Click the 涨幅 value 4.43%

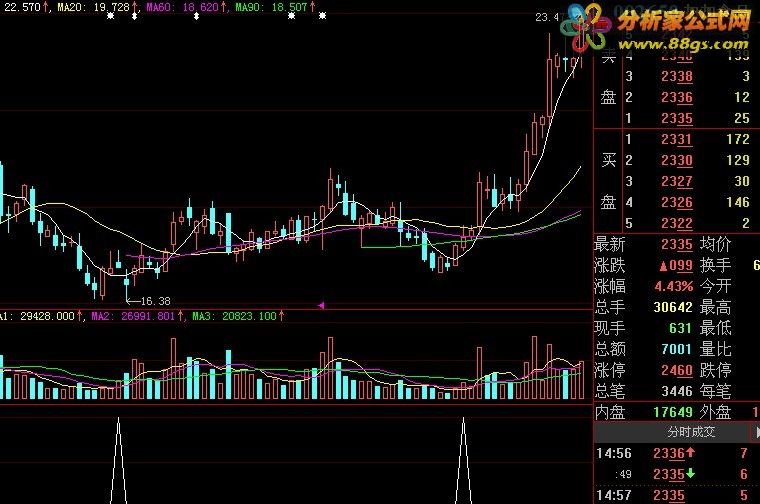pyautogui.click(x=674, y=286)
